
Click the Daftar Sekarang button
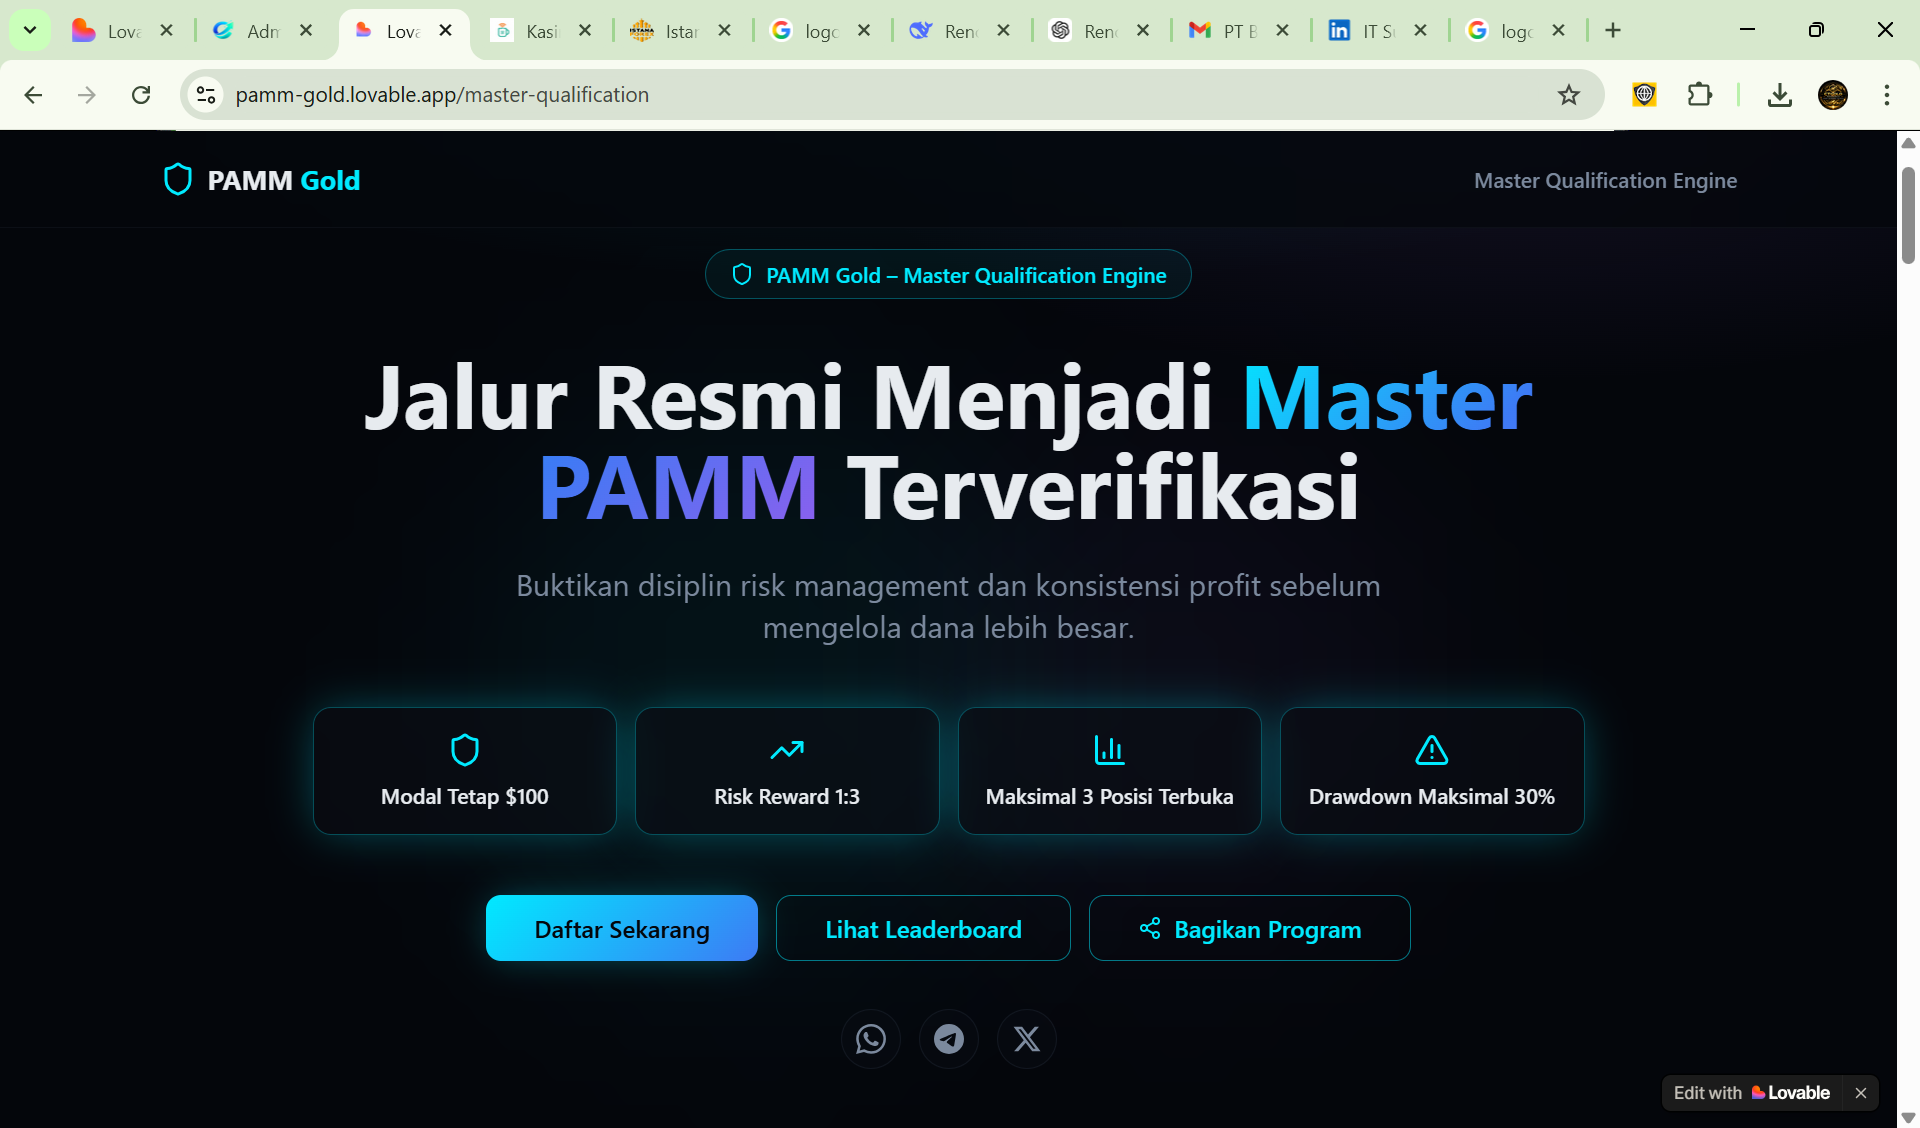tap(622, 929)
